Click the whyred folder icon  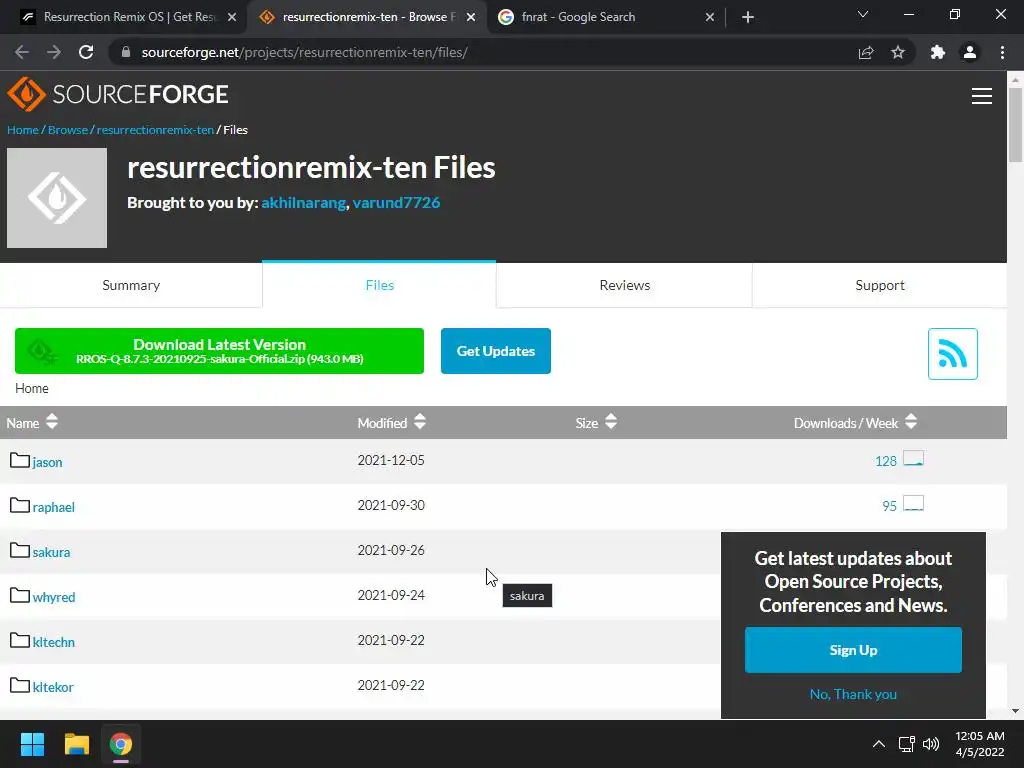coord(20,596)
